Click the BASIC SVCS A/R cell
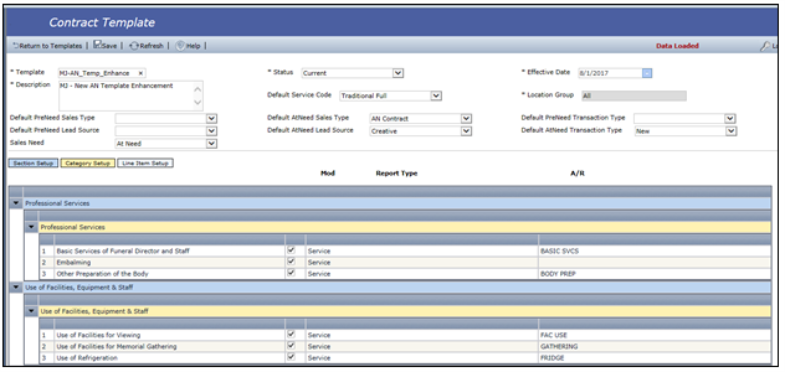Viewport: 785px width, 372px height. 654,251
